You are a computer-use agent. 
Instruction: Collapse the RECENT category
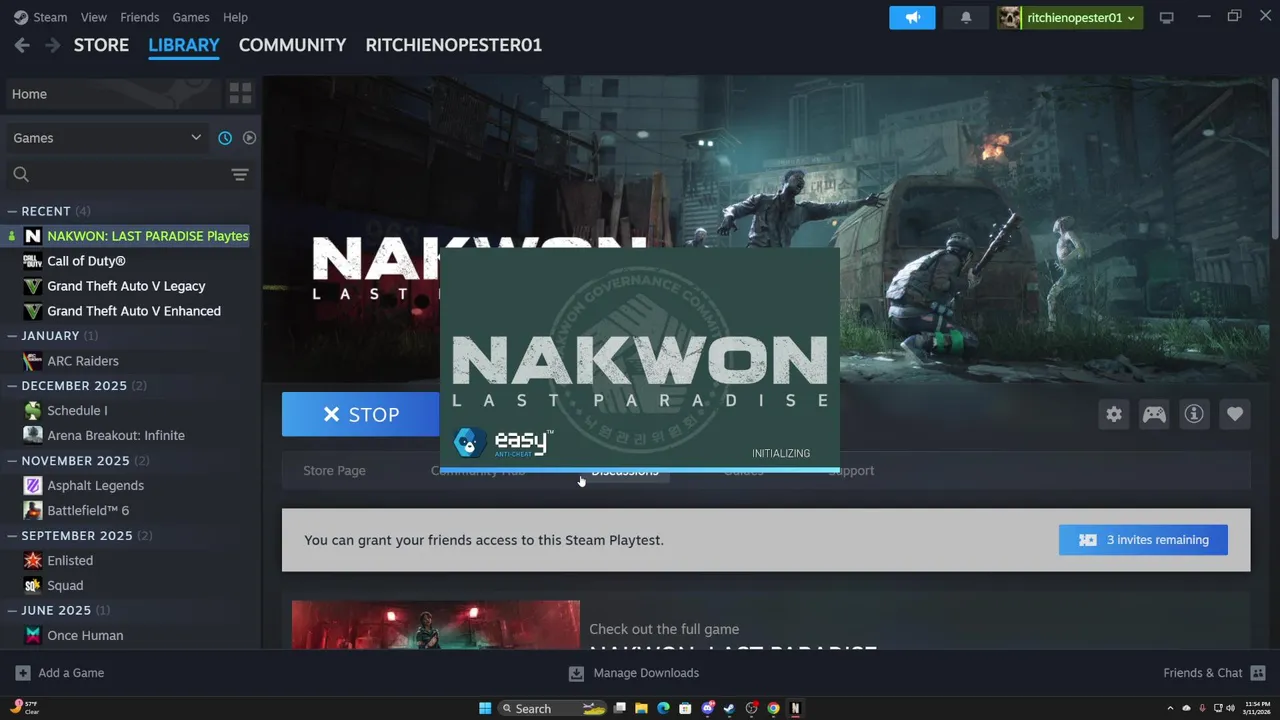pyautogui.click(x=12, y=211)
